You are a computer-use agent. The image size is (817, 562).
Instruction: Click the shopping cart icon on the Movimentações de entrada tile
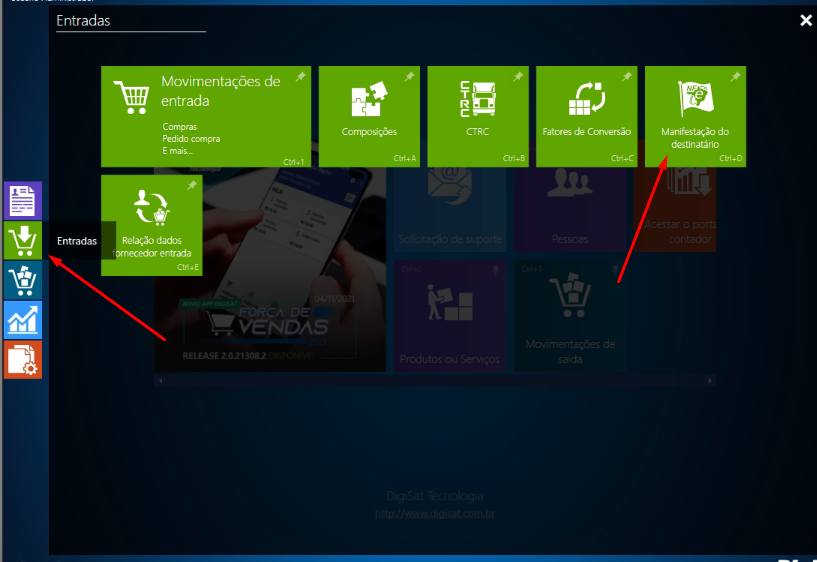click(132, 97)
